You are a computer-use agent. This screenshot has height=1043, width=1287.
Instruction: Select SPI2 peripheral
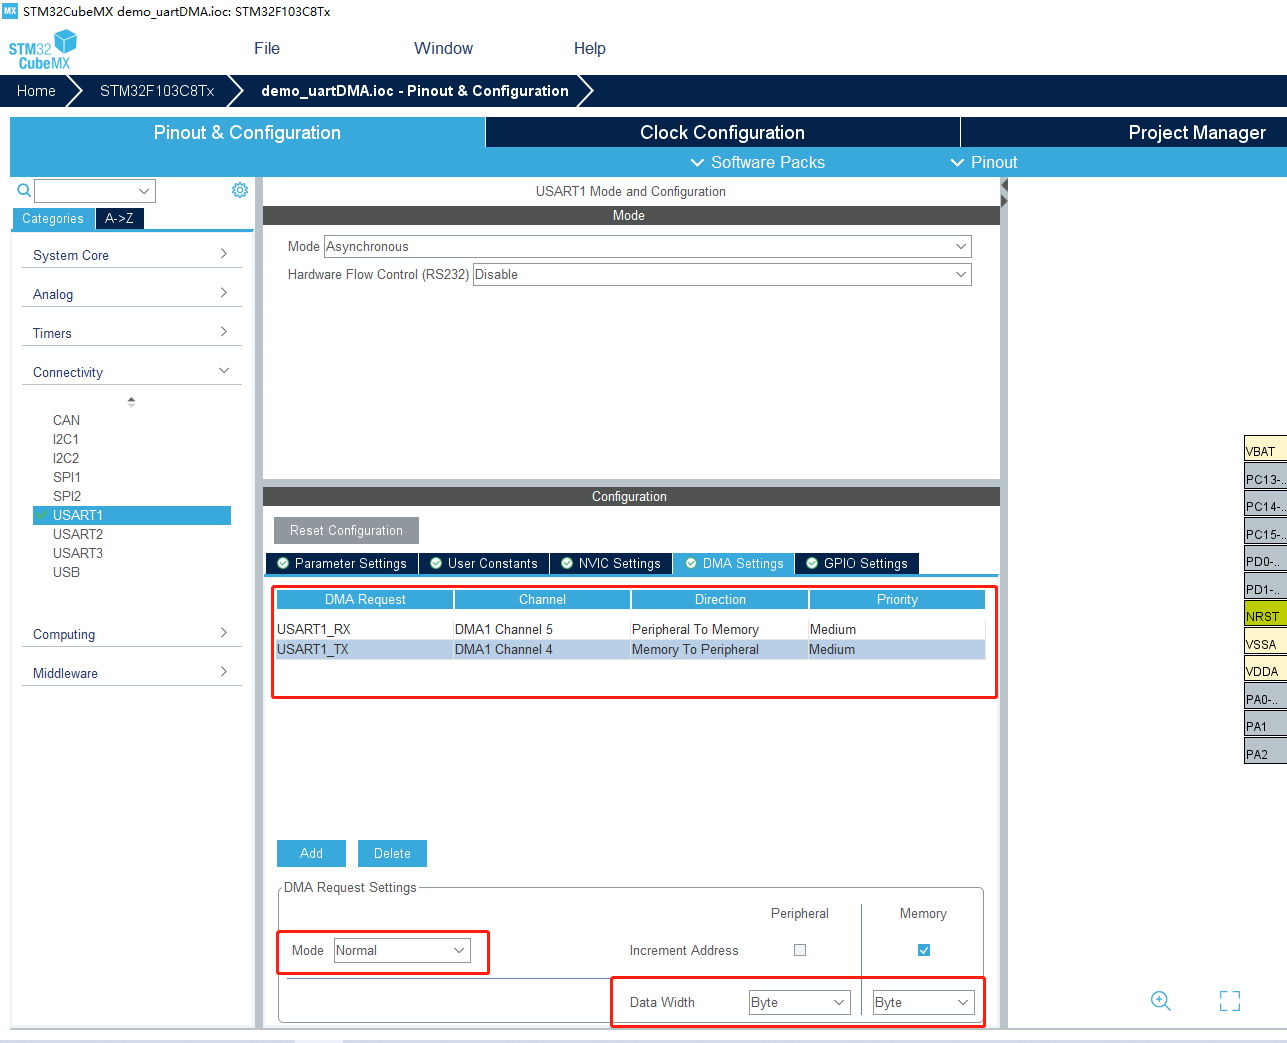(66, 496)
